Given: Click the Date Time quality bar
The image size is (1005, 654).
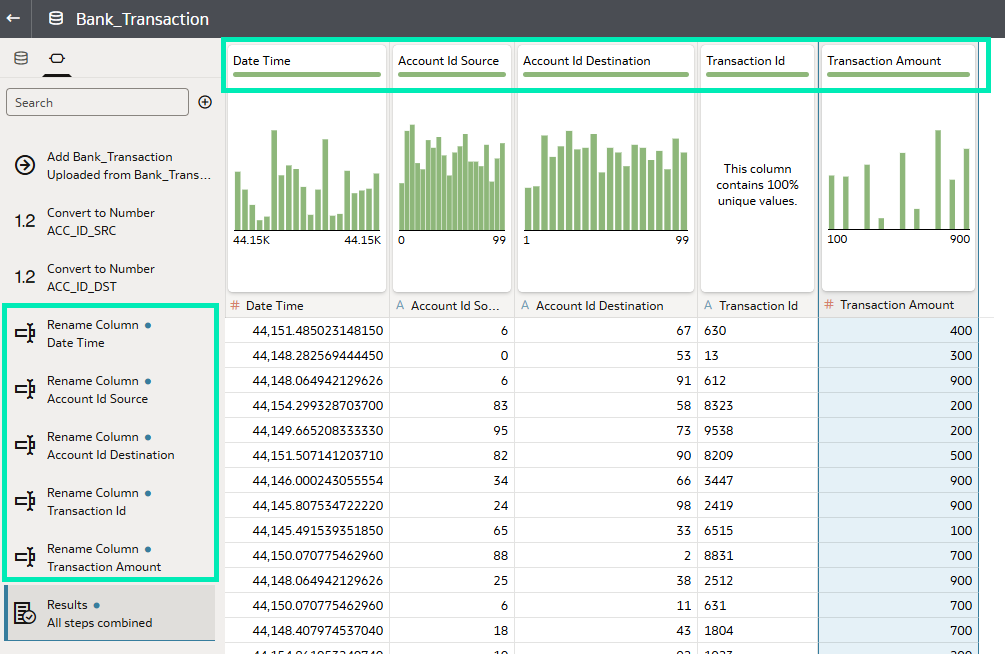Looking at the screenshot, I should tap(306, 74).
